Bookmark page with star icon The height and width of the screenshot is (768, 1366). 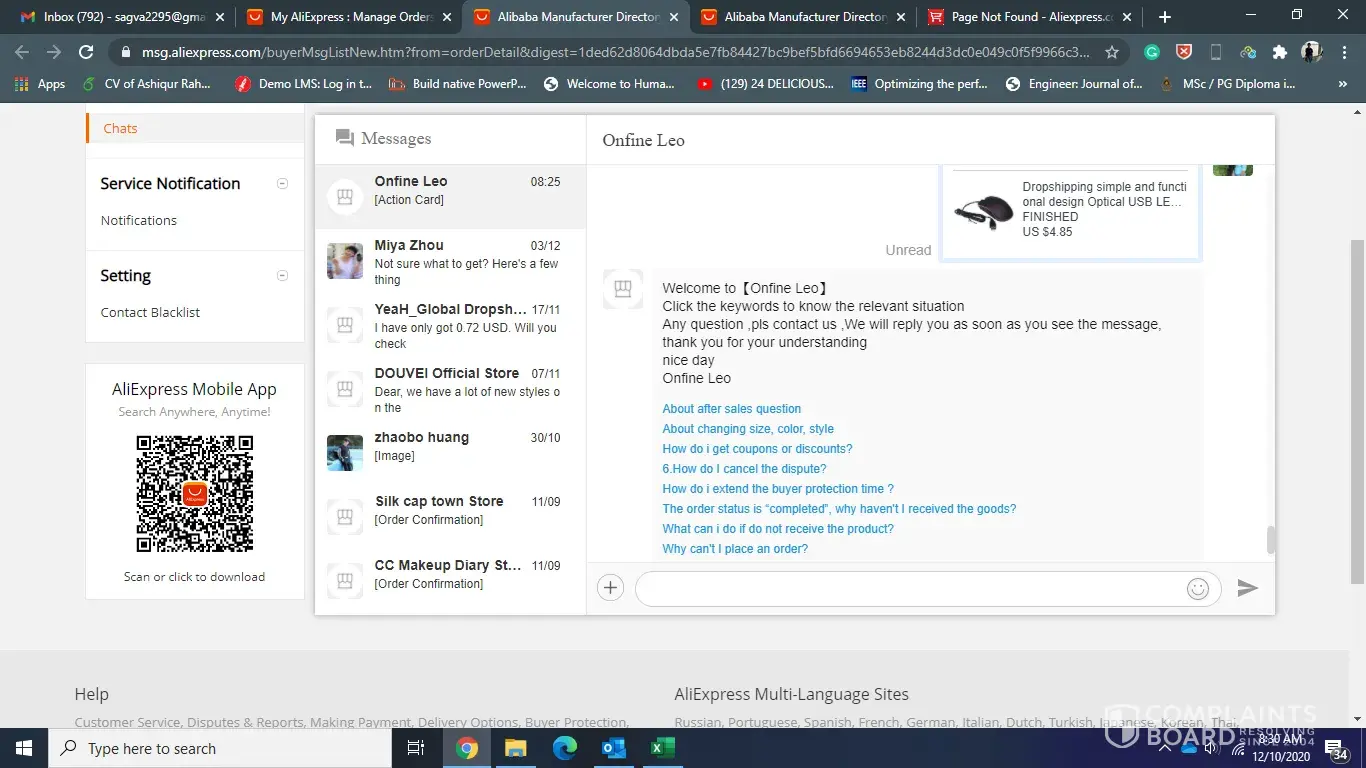pyautogui.click(x=1112, y=52)
